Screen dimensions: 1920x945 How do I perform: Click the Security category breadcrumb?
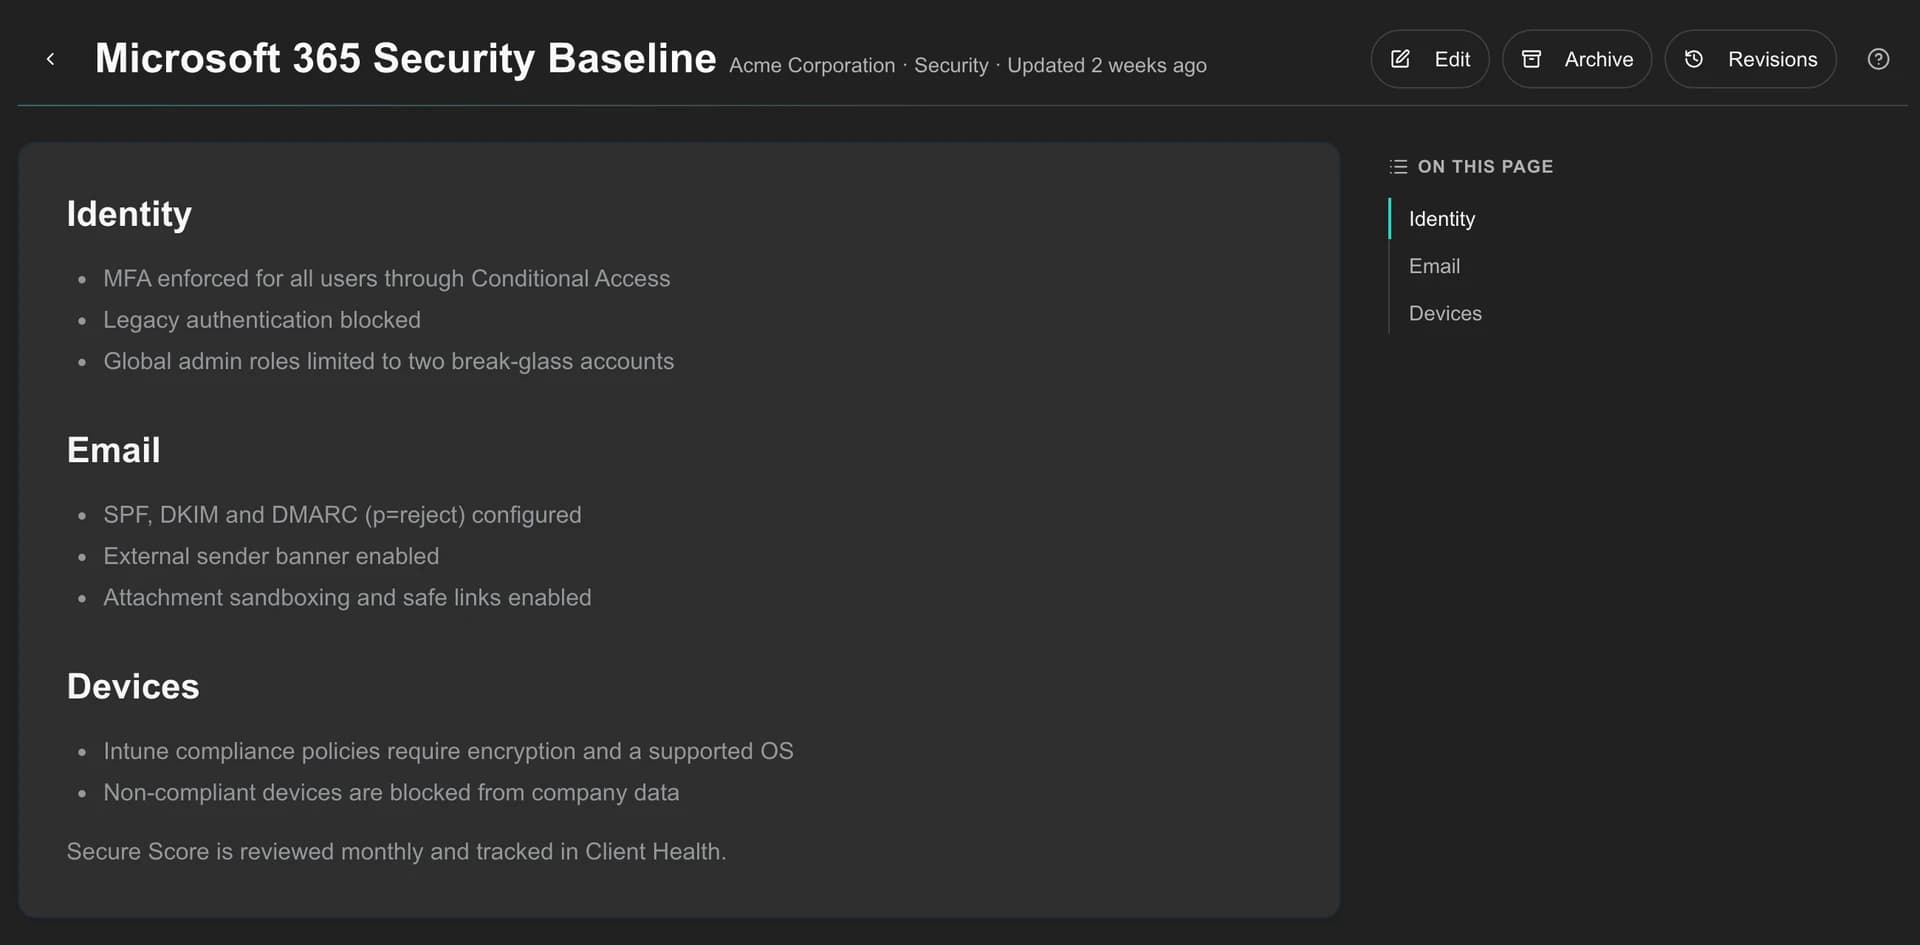[x=951, y=65]
